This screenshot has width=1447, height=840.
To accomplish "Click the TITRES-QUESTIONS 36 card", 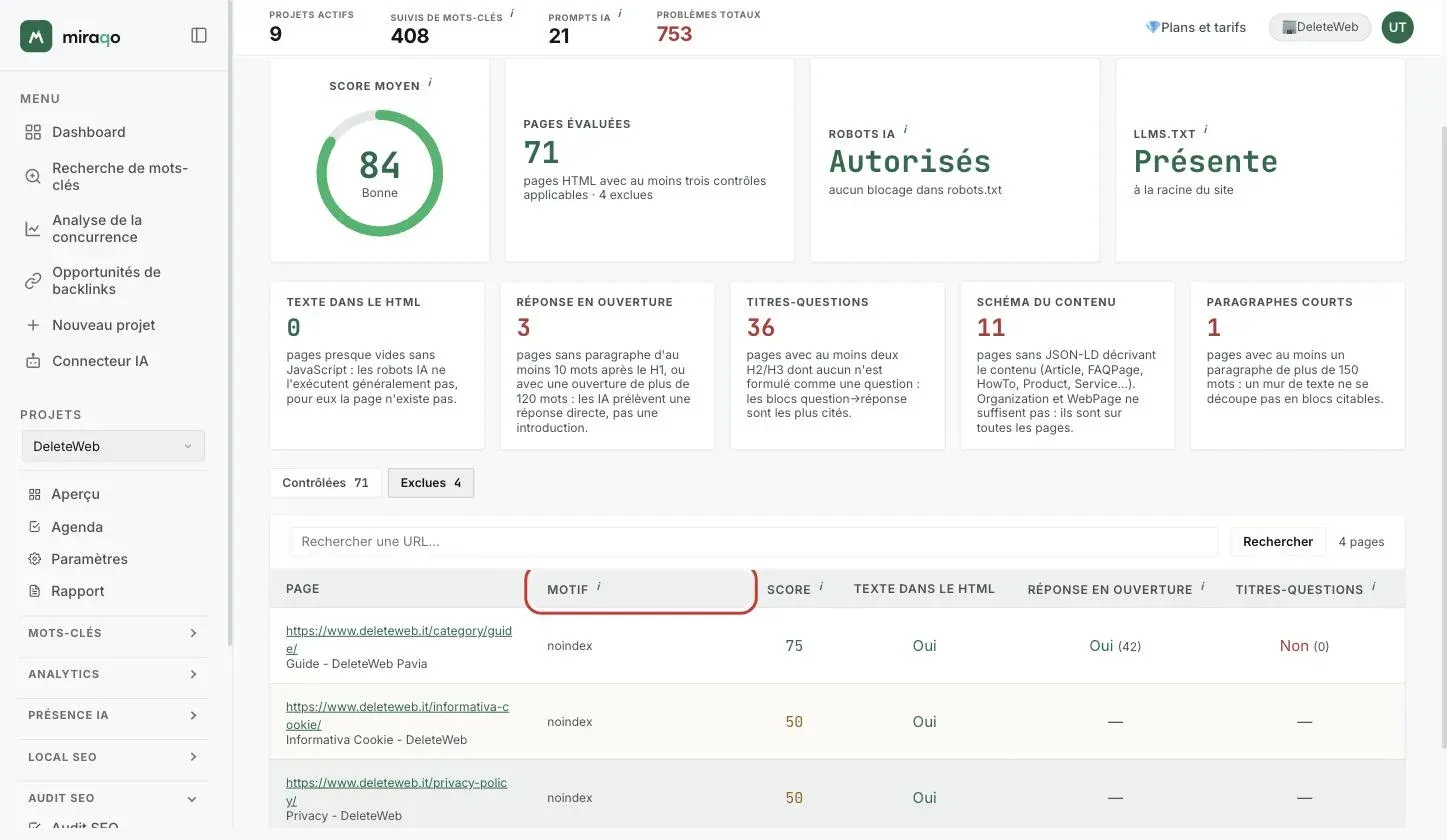I will (x=837, y=365).
